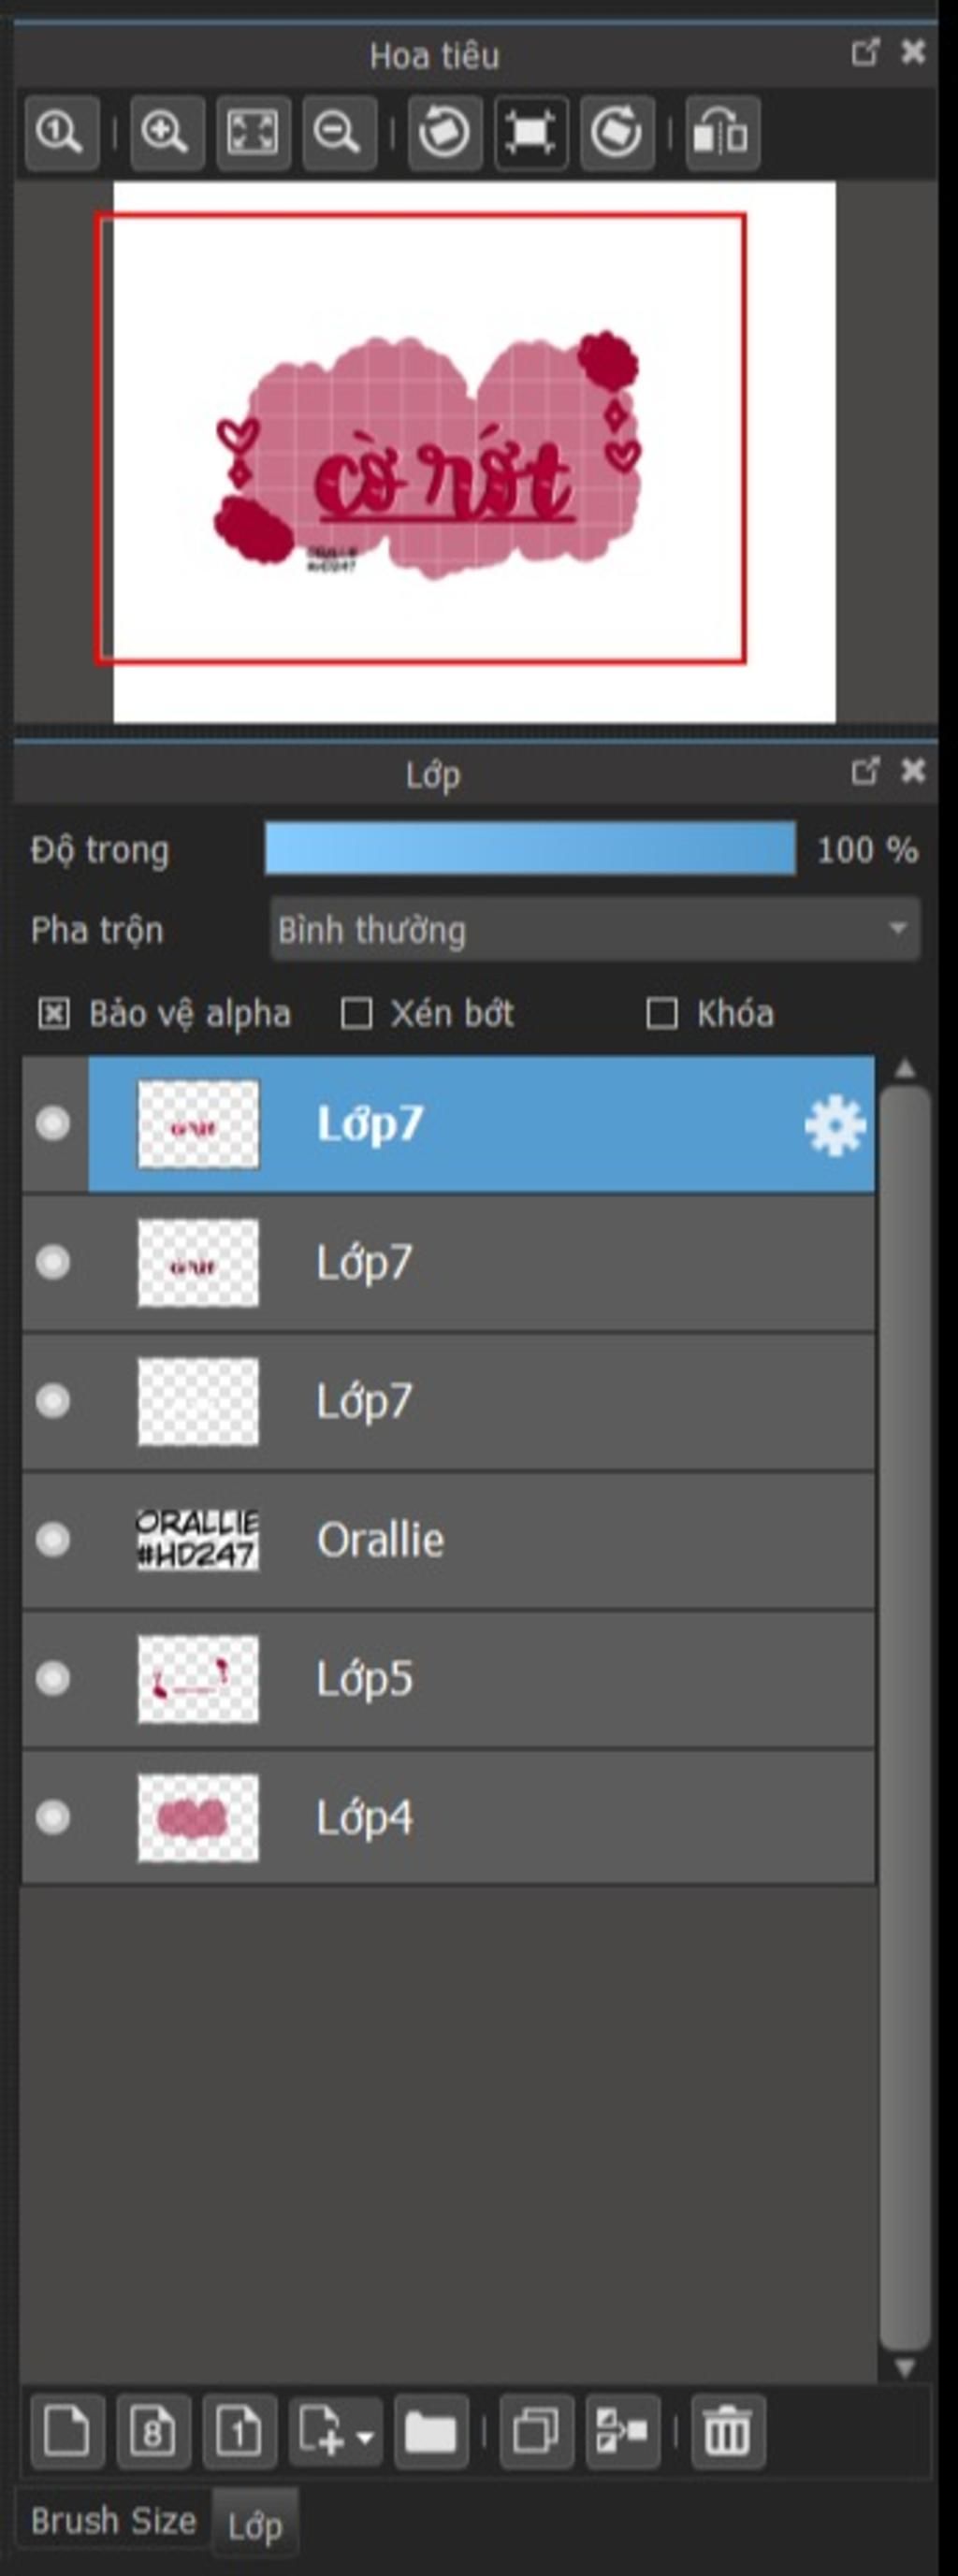Screen dimensions: 958x2576
Task: Toggle the Bảo vệ alpha checkbox
Action: click(54, 1014)
